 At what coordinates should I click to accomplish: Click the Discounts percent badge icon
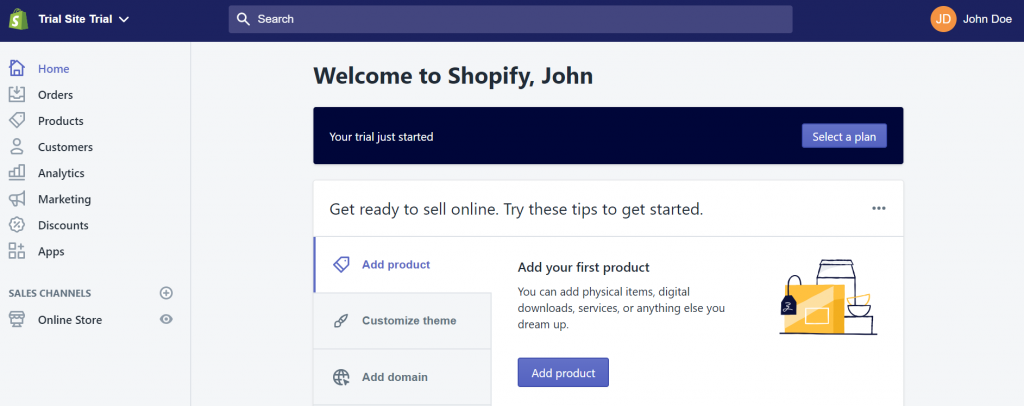point(16,225)
